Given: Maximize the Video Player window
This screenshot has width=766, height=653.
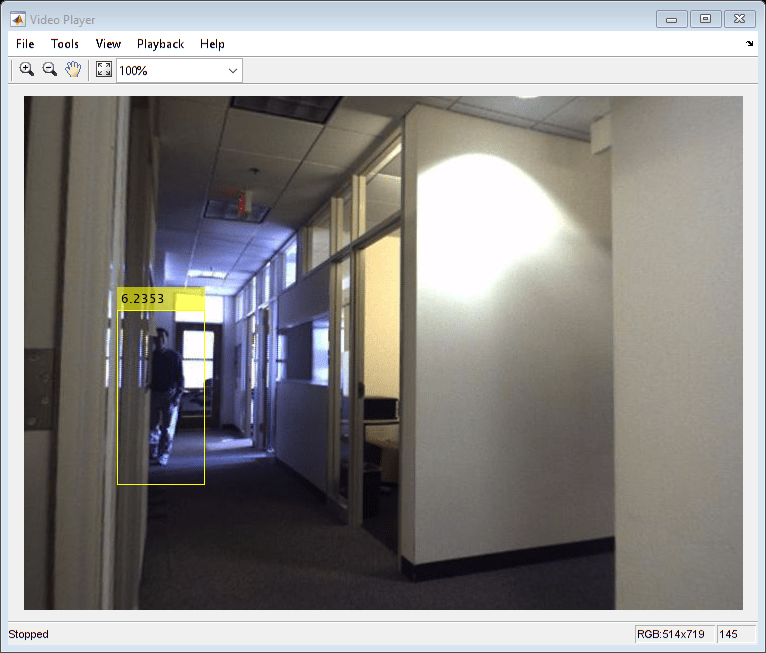Looking at the screenshot, I should (705, 19).
